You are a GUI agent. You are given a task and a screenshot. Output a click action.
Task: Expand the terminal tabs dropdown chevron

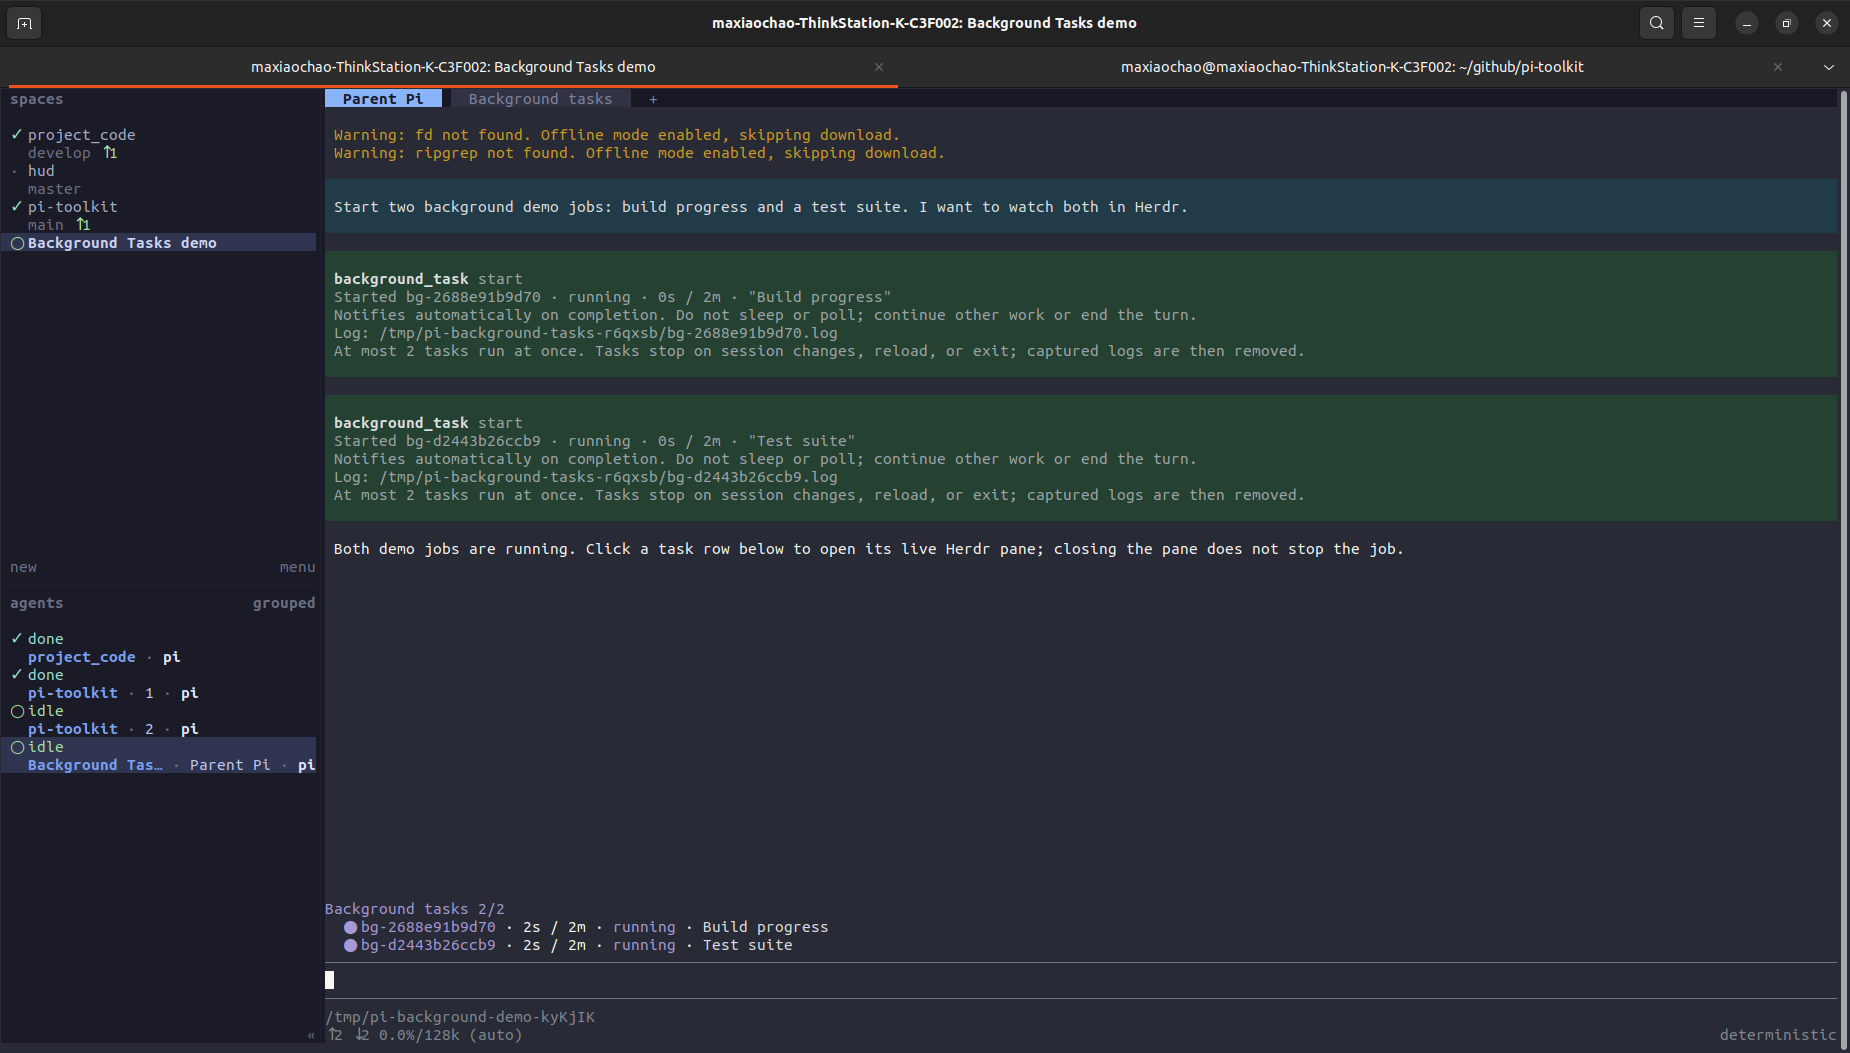[x=1829, y=67]
